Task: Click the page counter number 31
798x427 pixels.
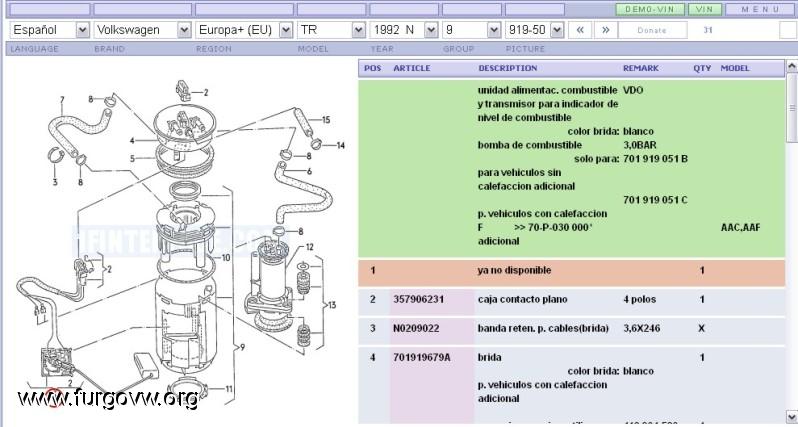Action: [x=707, y=30]
